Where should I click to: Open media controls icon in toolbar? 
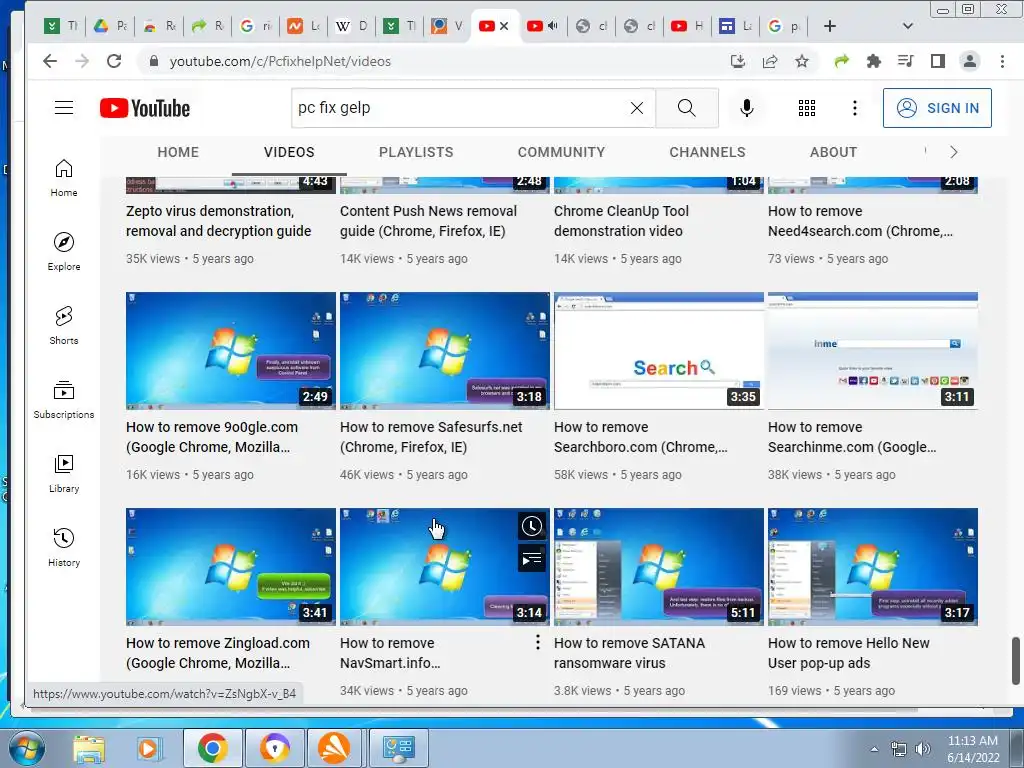tap(906, 61)
